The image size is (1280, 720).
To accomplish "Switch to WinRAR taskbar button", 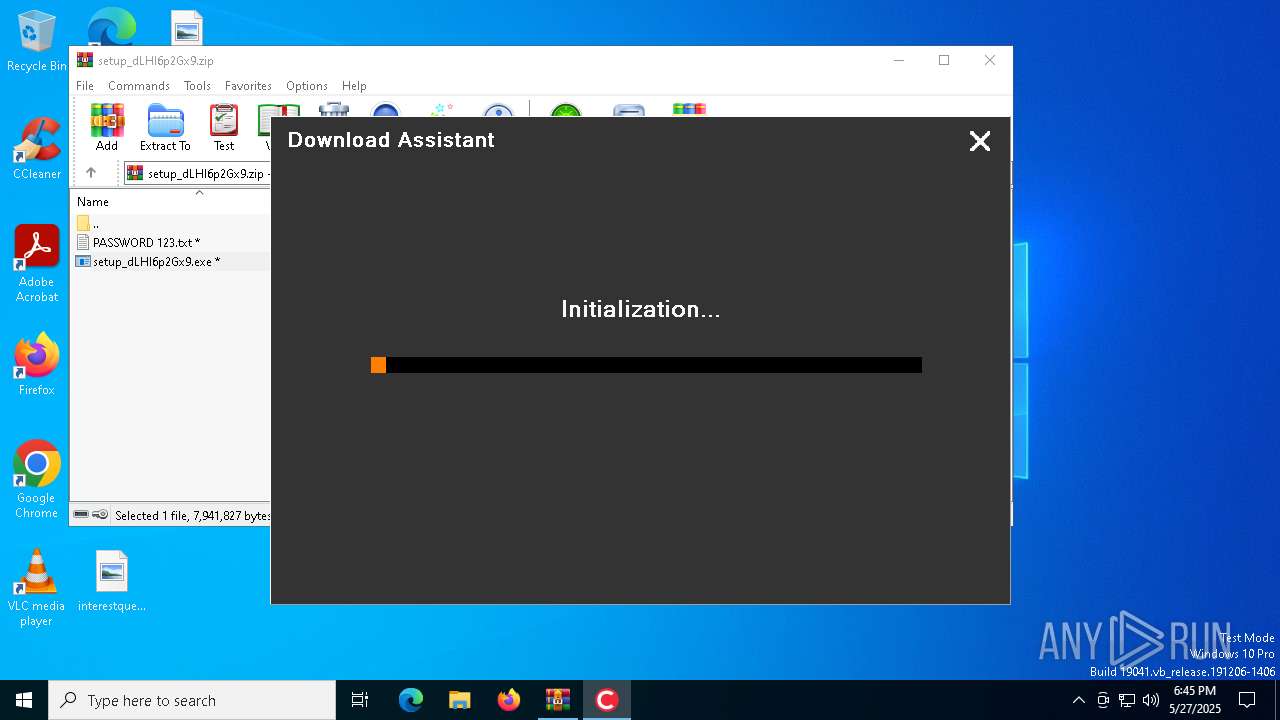I will point(558,700).
